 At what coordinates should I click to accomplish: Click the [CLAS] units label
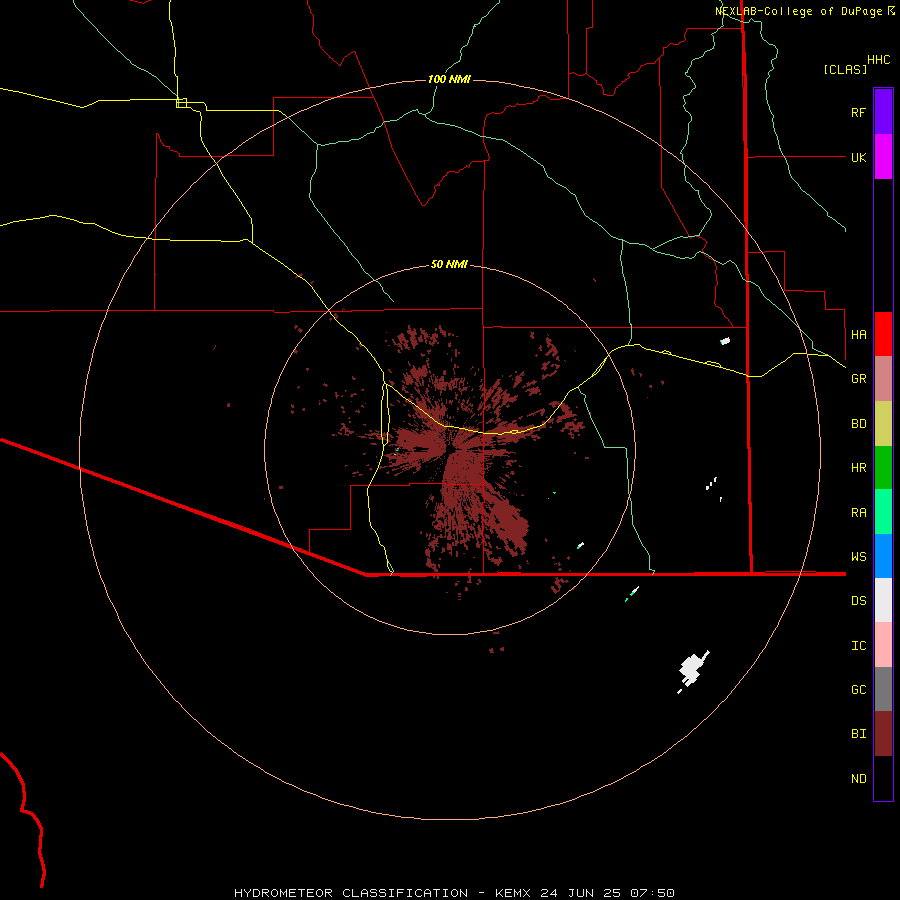tap(845, 70)
